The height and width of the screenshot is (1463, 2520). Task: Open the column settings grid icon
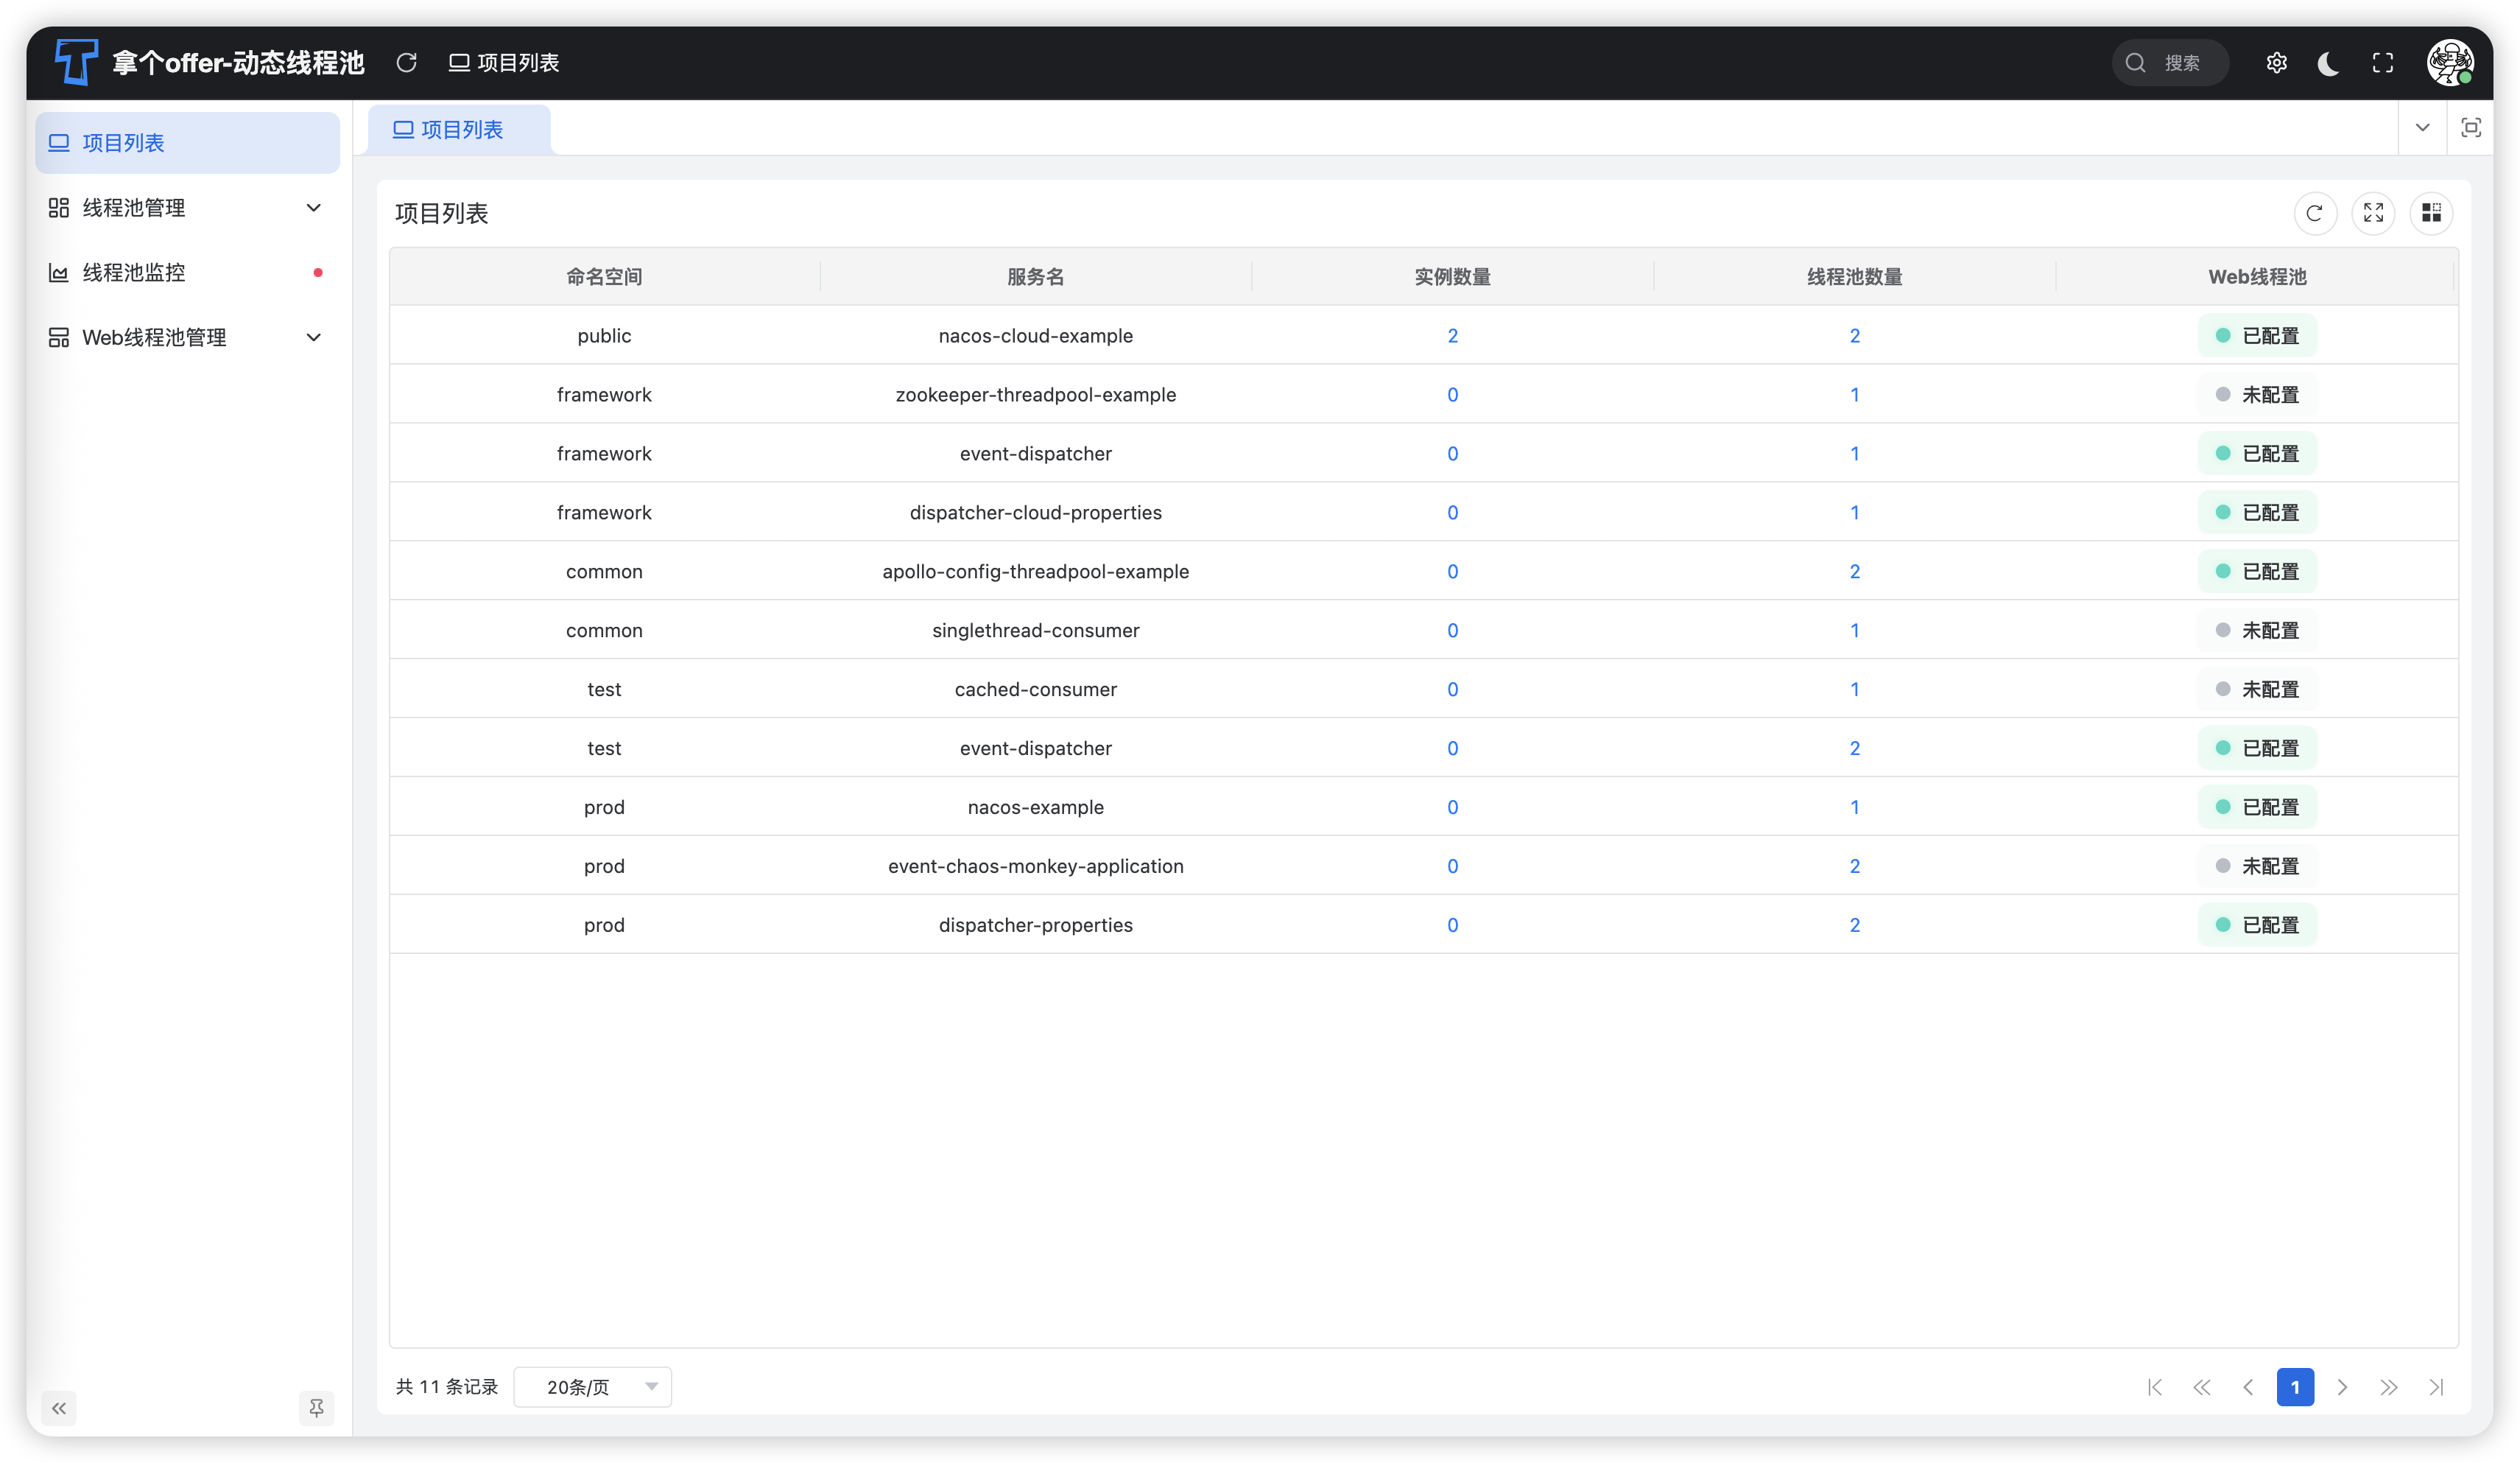(x=2431, y=213)
